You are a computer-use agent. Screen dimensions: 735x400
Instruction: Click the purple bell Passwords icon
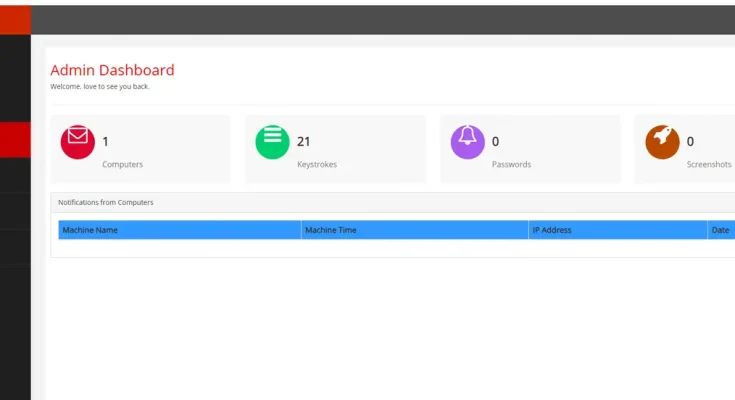click(467, 142)
